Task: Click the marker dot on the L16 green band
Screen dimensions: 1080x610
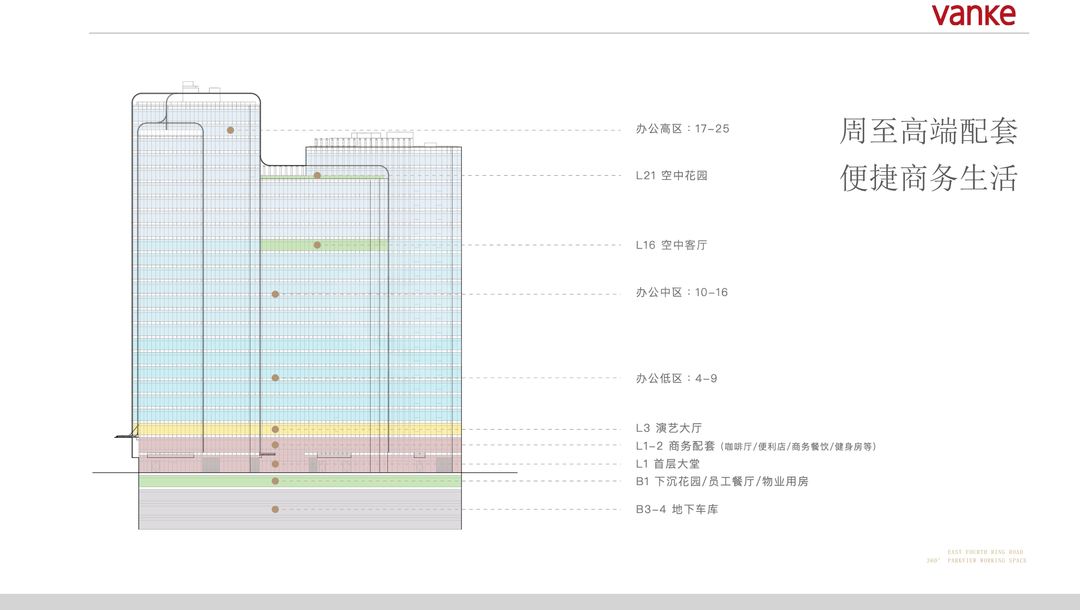Action: pyautogui.click(x=318, y=245)
